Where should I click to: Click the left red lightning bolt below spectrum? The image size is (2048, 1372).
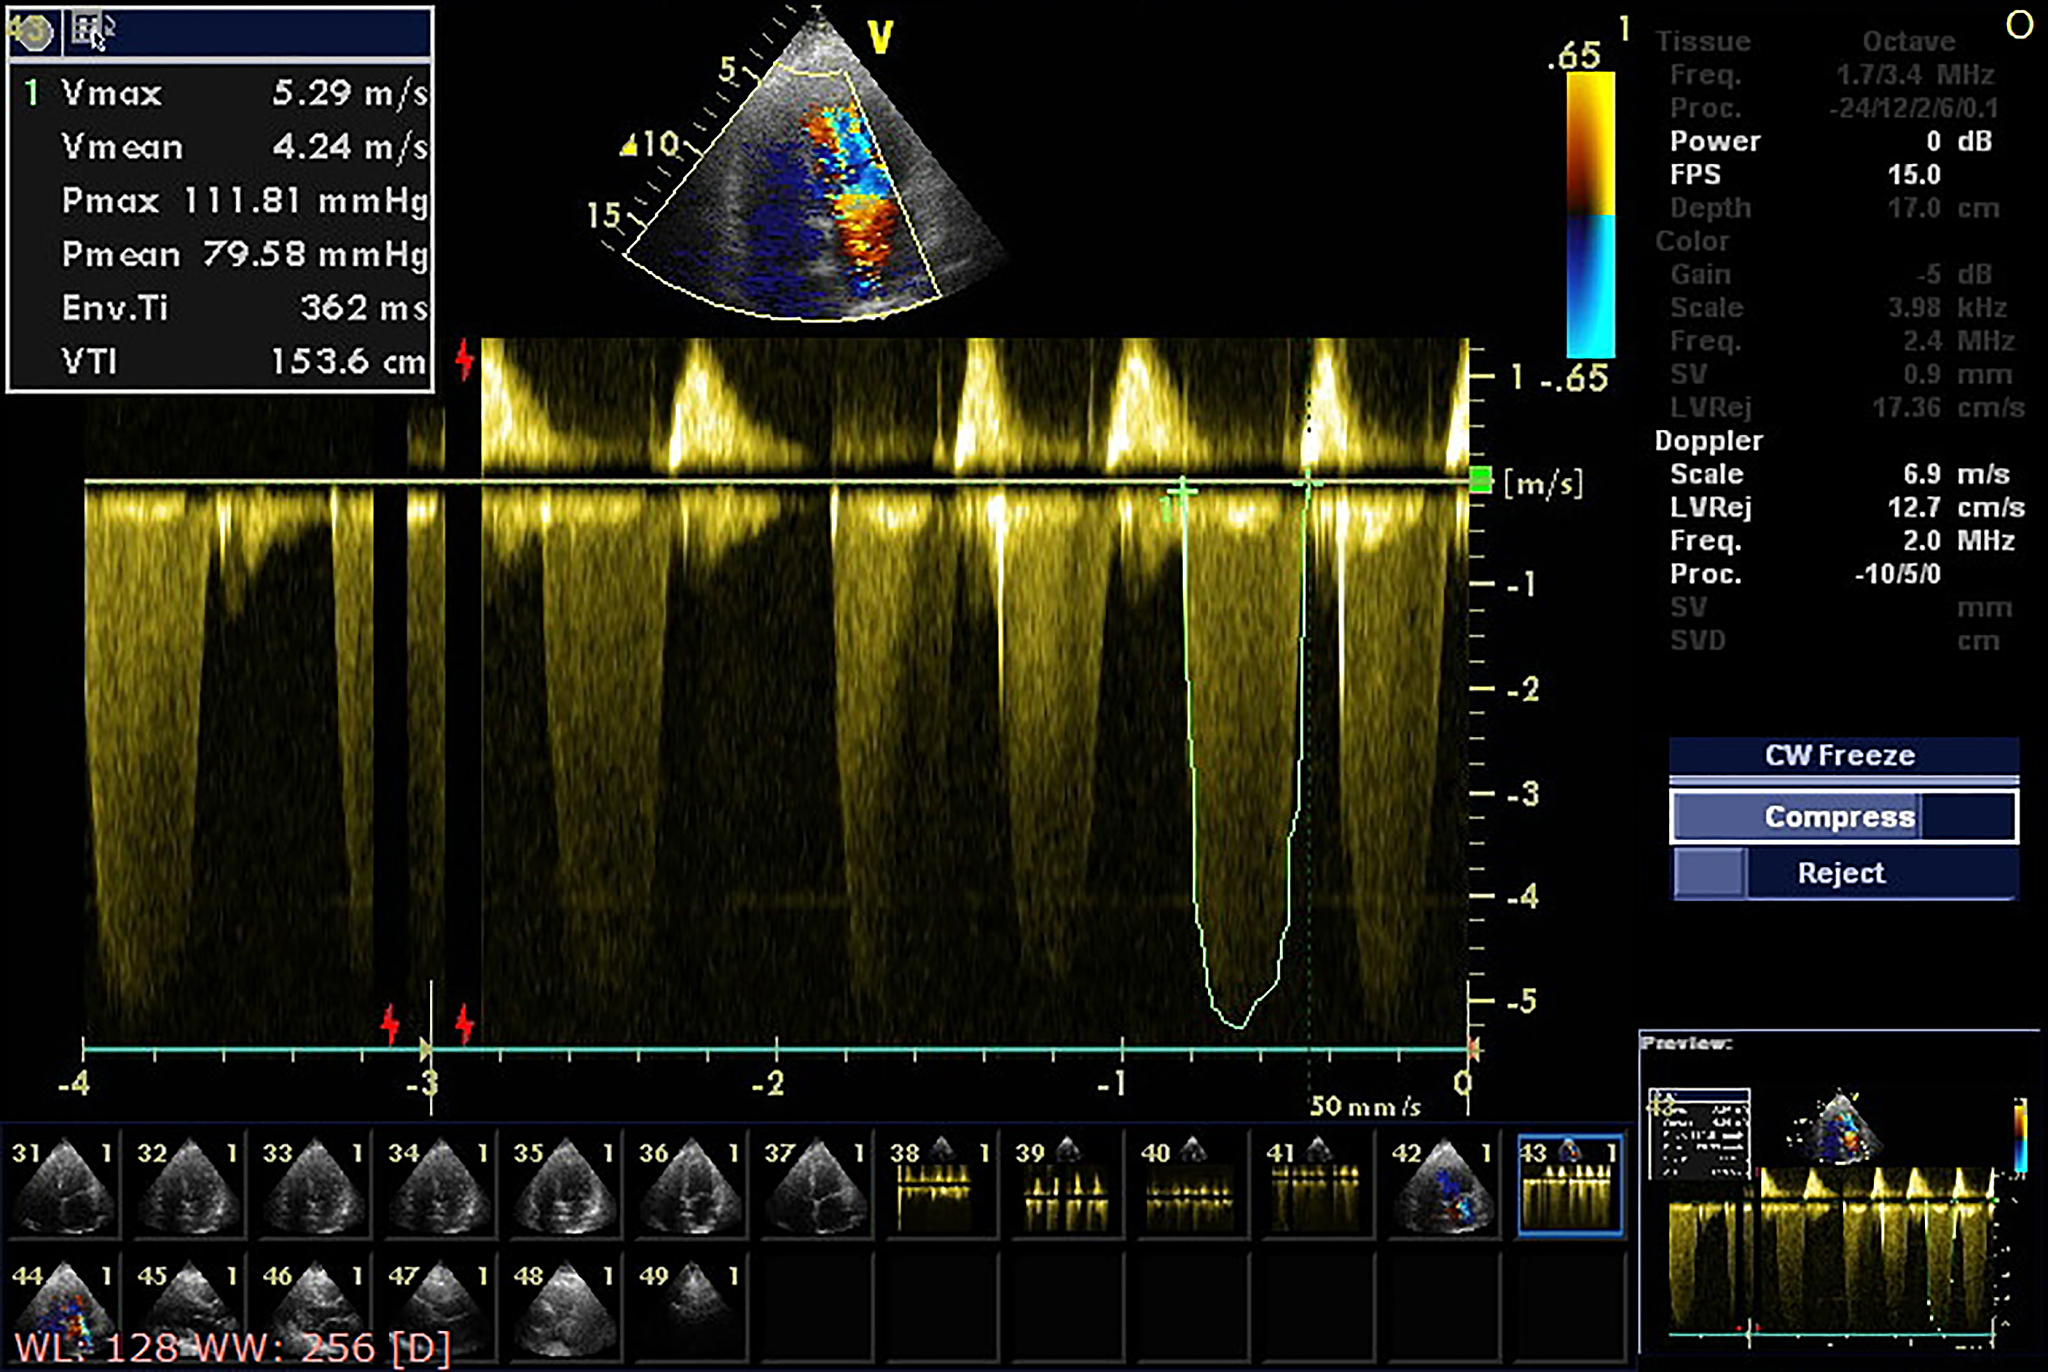[390, 1024]
